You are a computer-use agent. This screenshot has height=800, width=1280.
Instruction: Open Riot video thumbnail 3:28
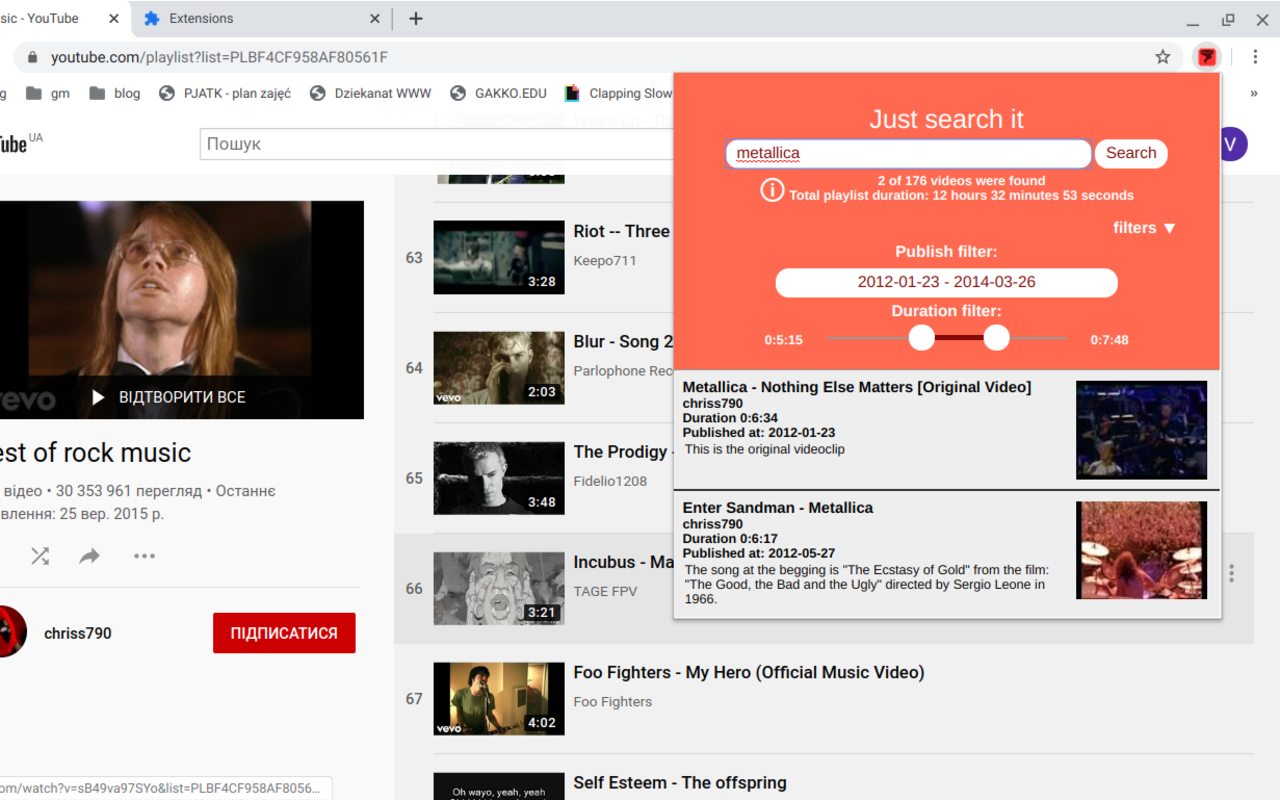(x=499, y=257)
